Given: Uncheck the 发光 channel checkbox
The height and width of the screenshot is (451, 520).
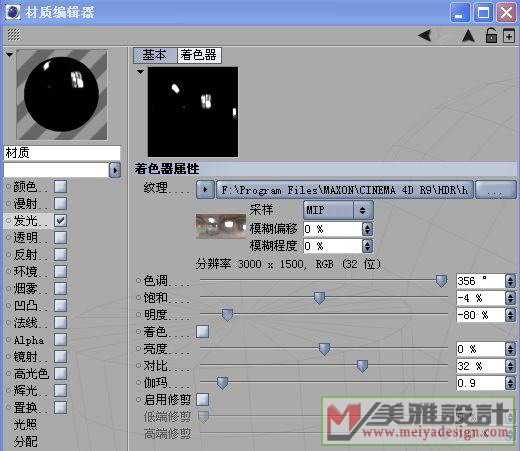Looking at the screenshot, I should 60,220.
